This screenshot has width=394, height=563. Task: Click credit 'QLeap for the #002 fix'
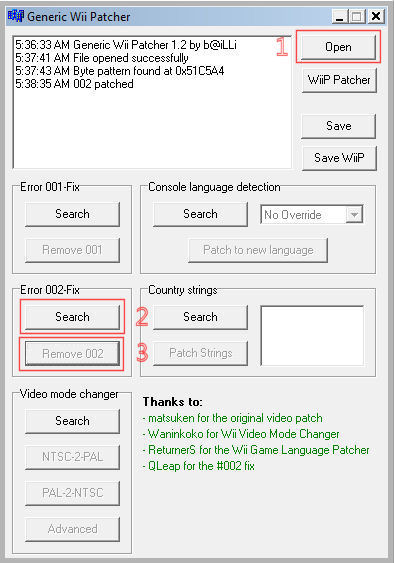(199, 466)
